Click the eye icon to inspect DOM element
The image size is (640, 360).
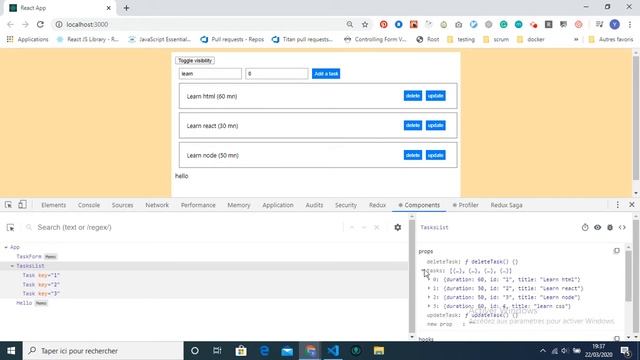(598, 227)
